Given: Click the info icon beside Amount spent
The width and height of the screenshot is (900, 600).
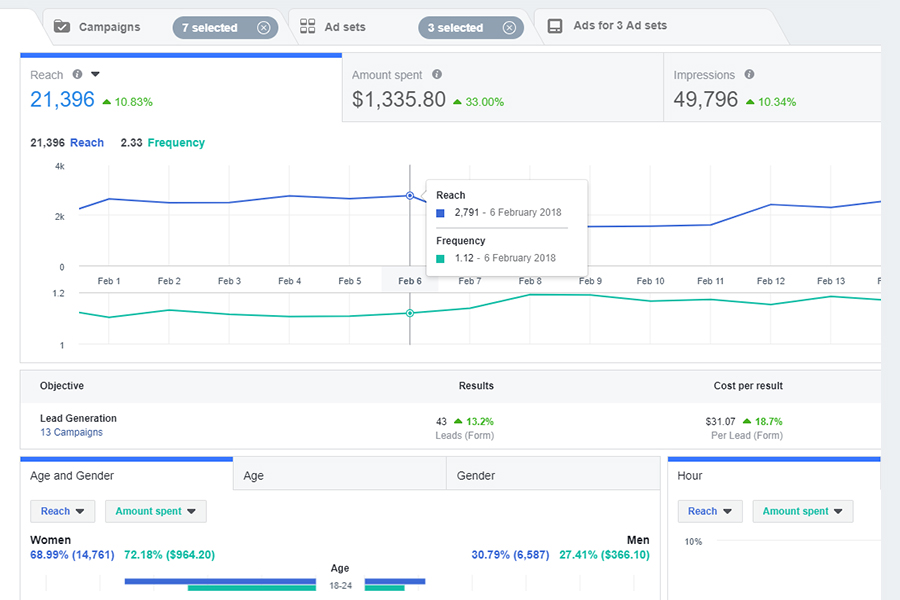Looking at the screenshot, I should 437,75.
